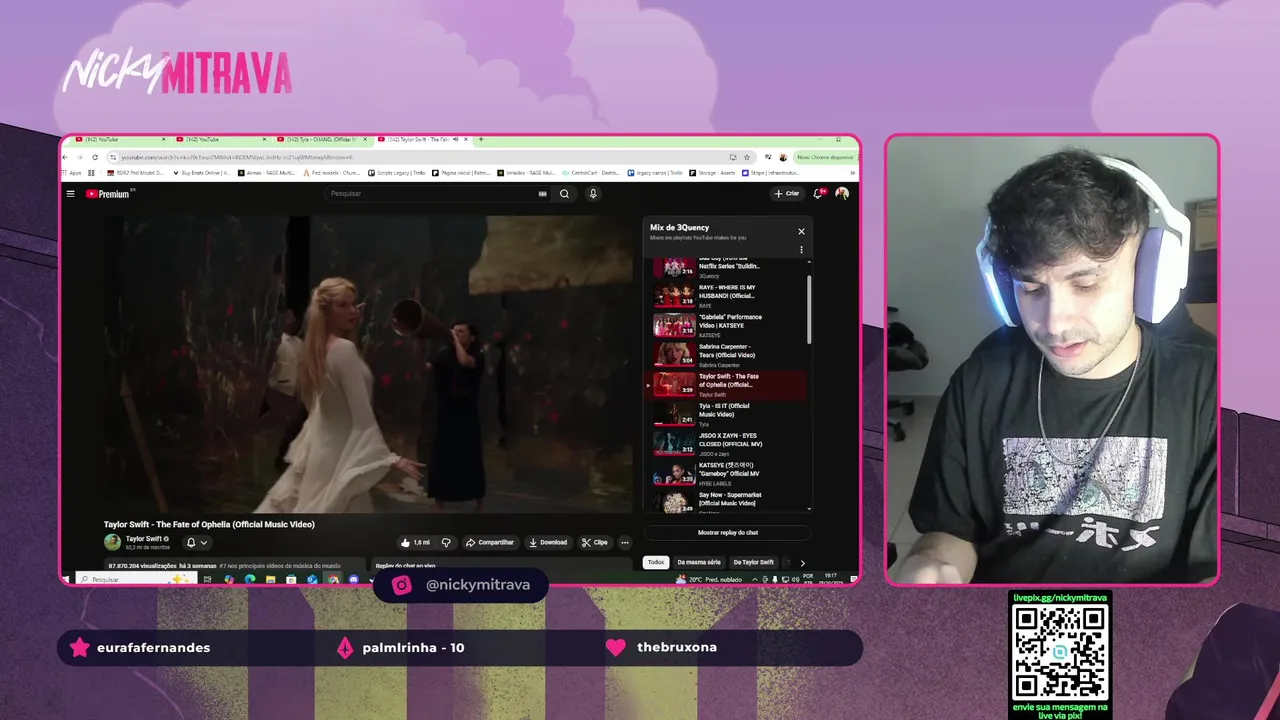
Task: Click the YouTube Premium logo
Action: coord(108,194)
